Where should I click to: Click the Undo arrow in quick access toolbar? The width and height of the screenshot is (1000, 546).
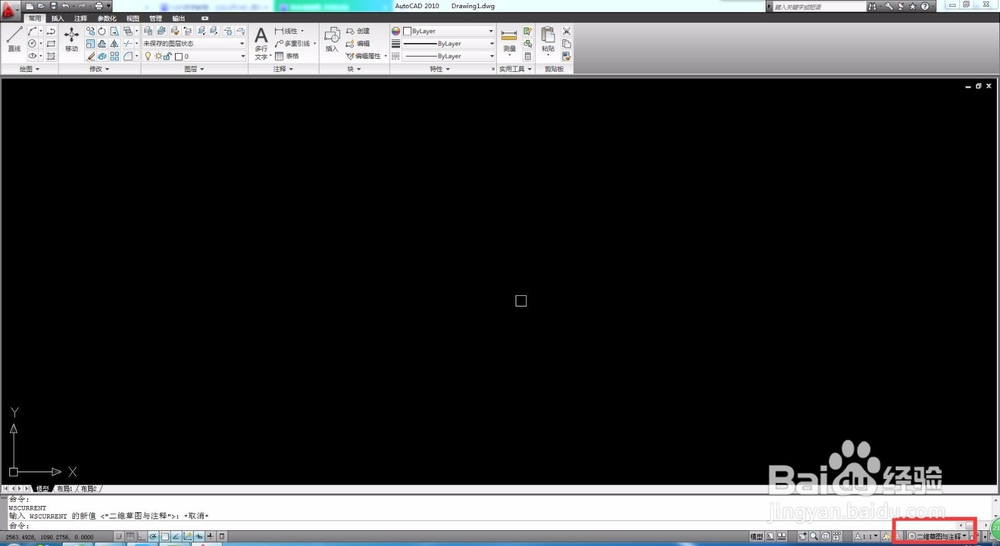point(65,6)
